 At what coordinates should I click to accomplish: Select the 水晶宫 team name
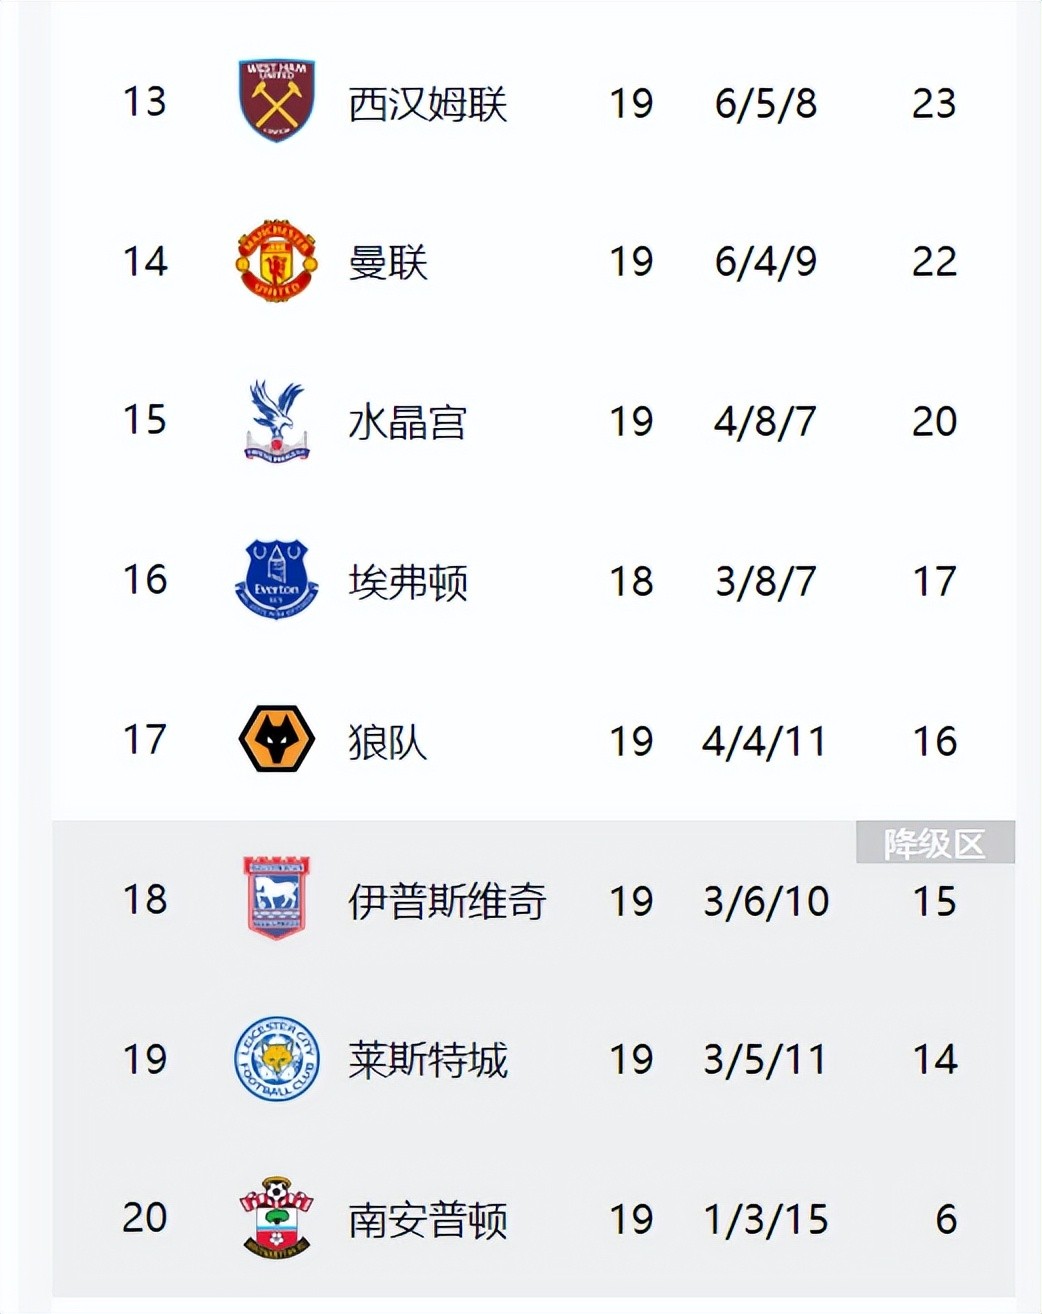(408, 422)
